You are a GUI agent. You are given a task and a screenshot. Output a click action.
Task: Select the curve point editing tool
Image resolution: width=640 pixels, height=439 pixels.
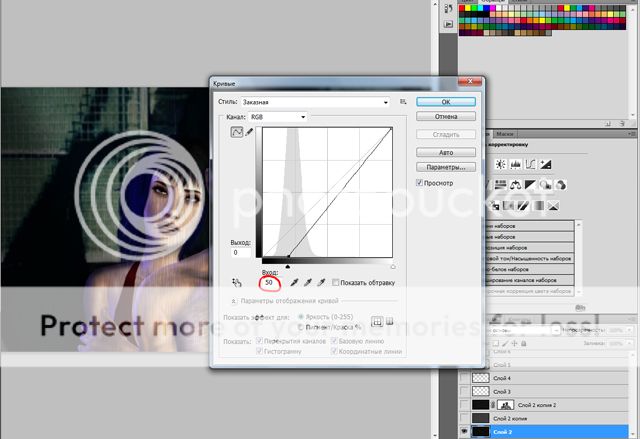(237, 134)
